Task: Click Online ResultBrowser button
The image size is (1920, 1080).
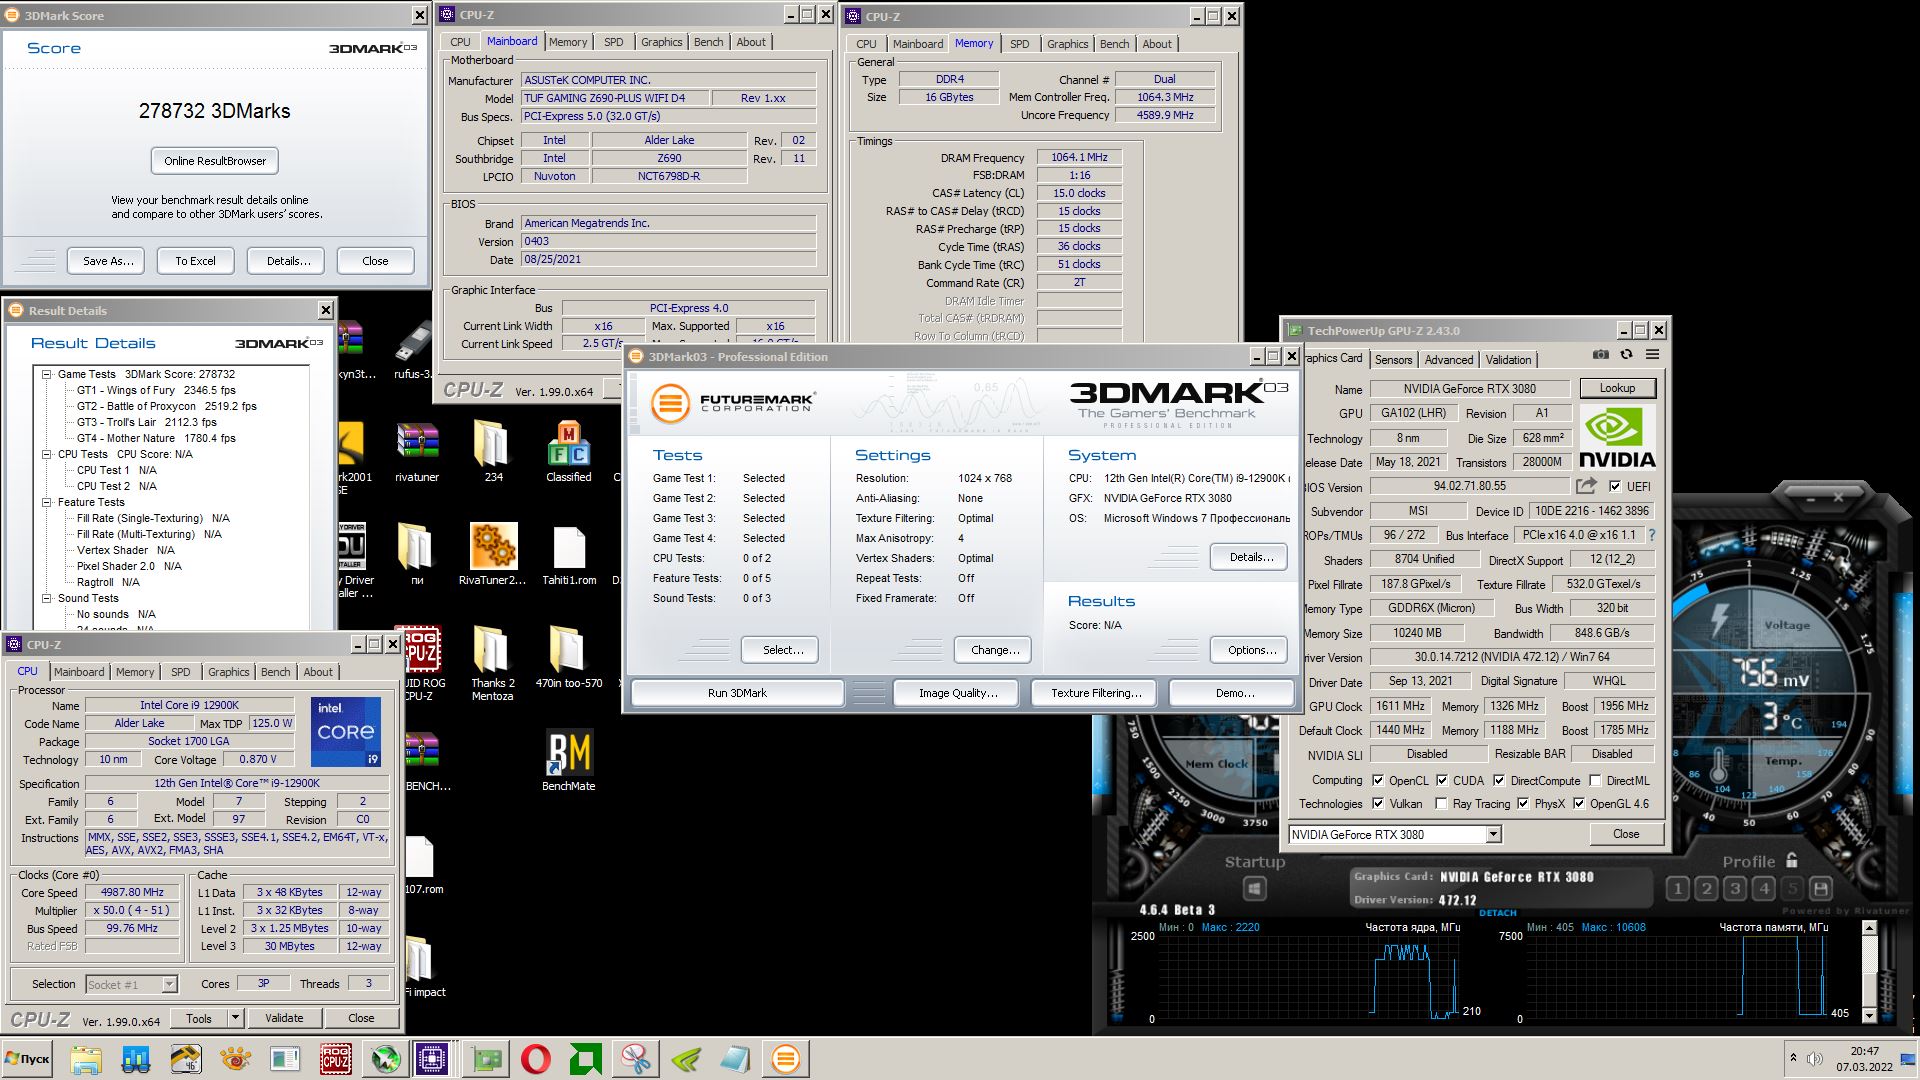Action: pyautogui.click(x=215, y=161)
